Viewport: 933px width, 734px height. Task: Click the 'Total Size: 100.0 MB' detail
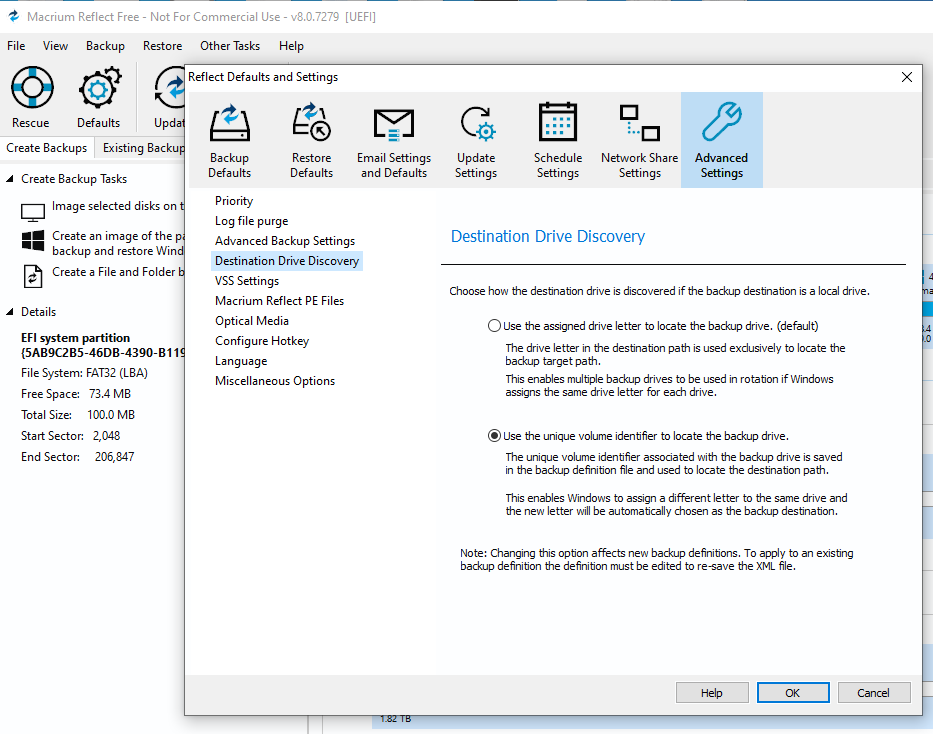point(78,415)
